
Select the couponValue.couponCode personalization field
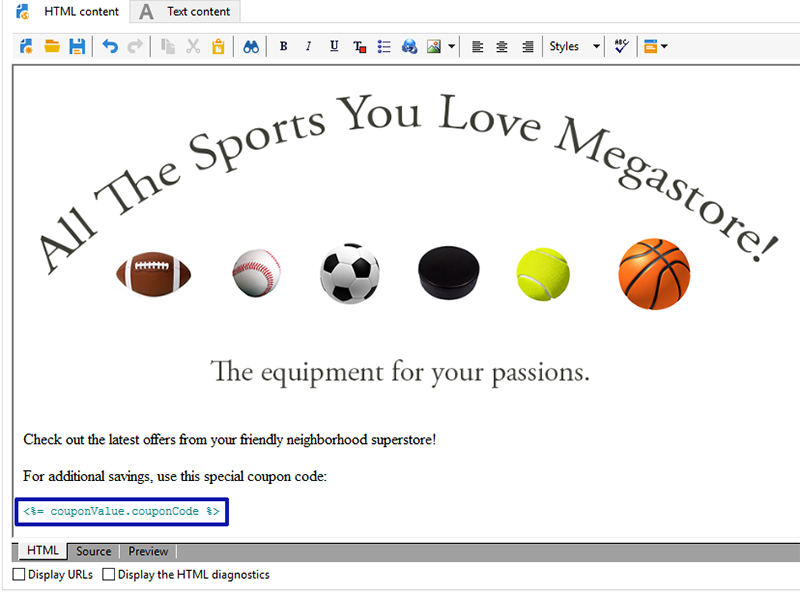[121, 511]
